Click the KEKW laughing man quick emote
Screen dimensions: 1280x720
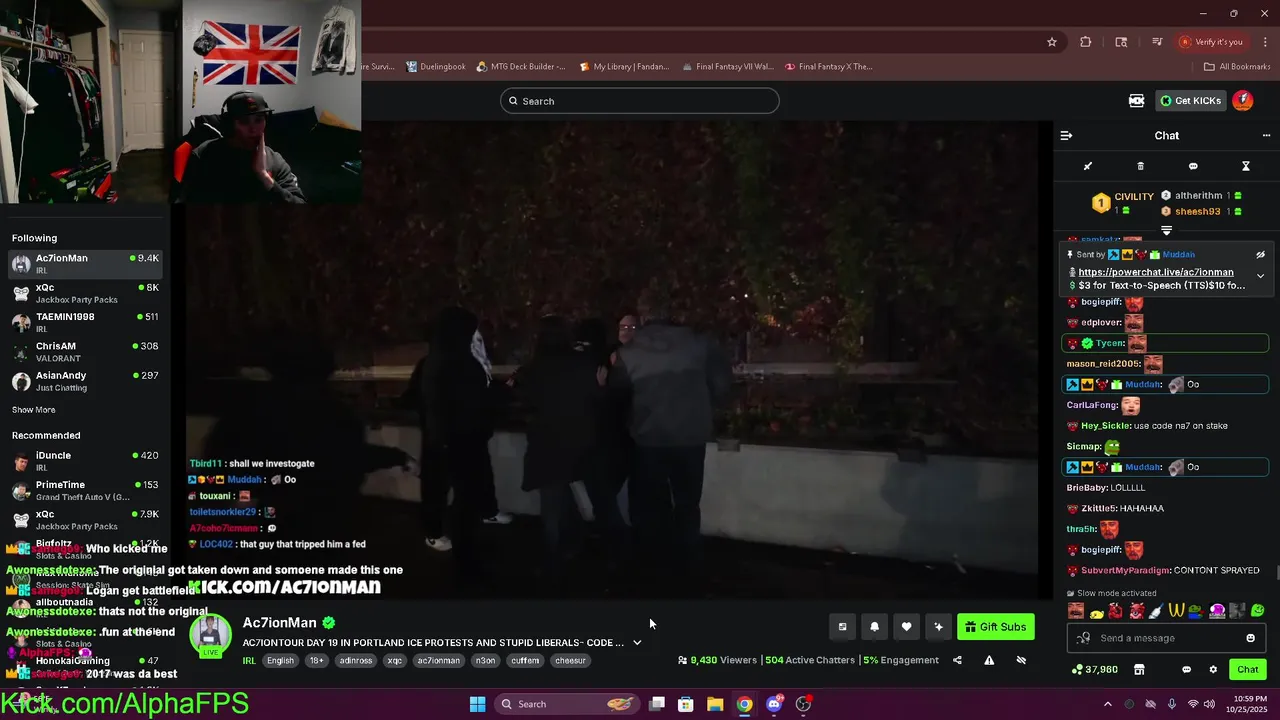(x=1076, y=611)
